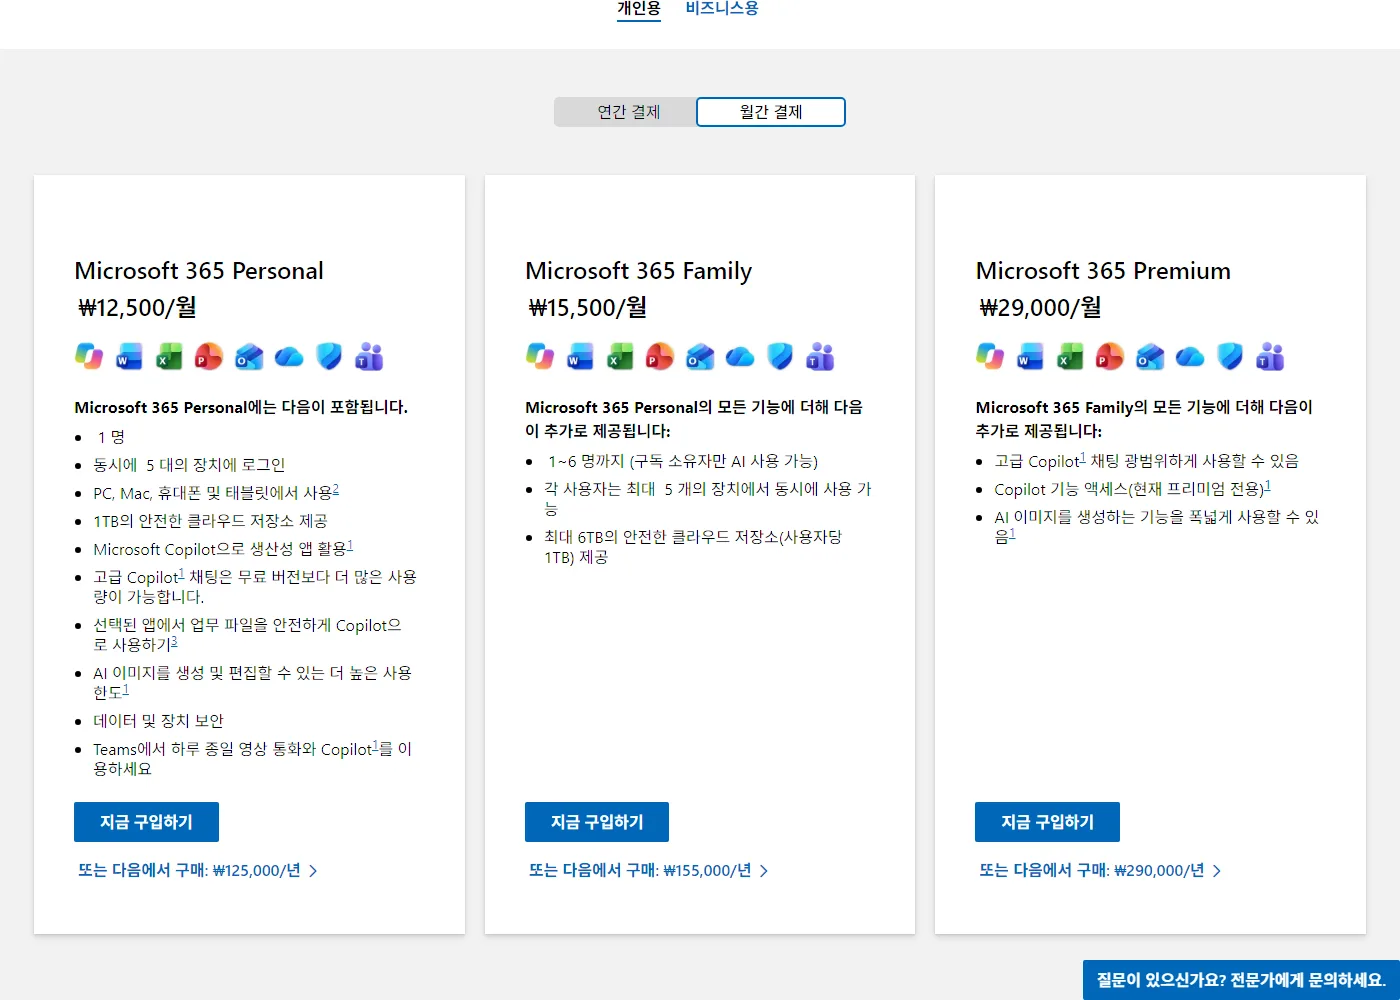This screenshot has height=1000, width=1400.
Task: Click the Microsoft 365 Premium heading
Action: 1103,271
